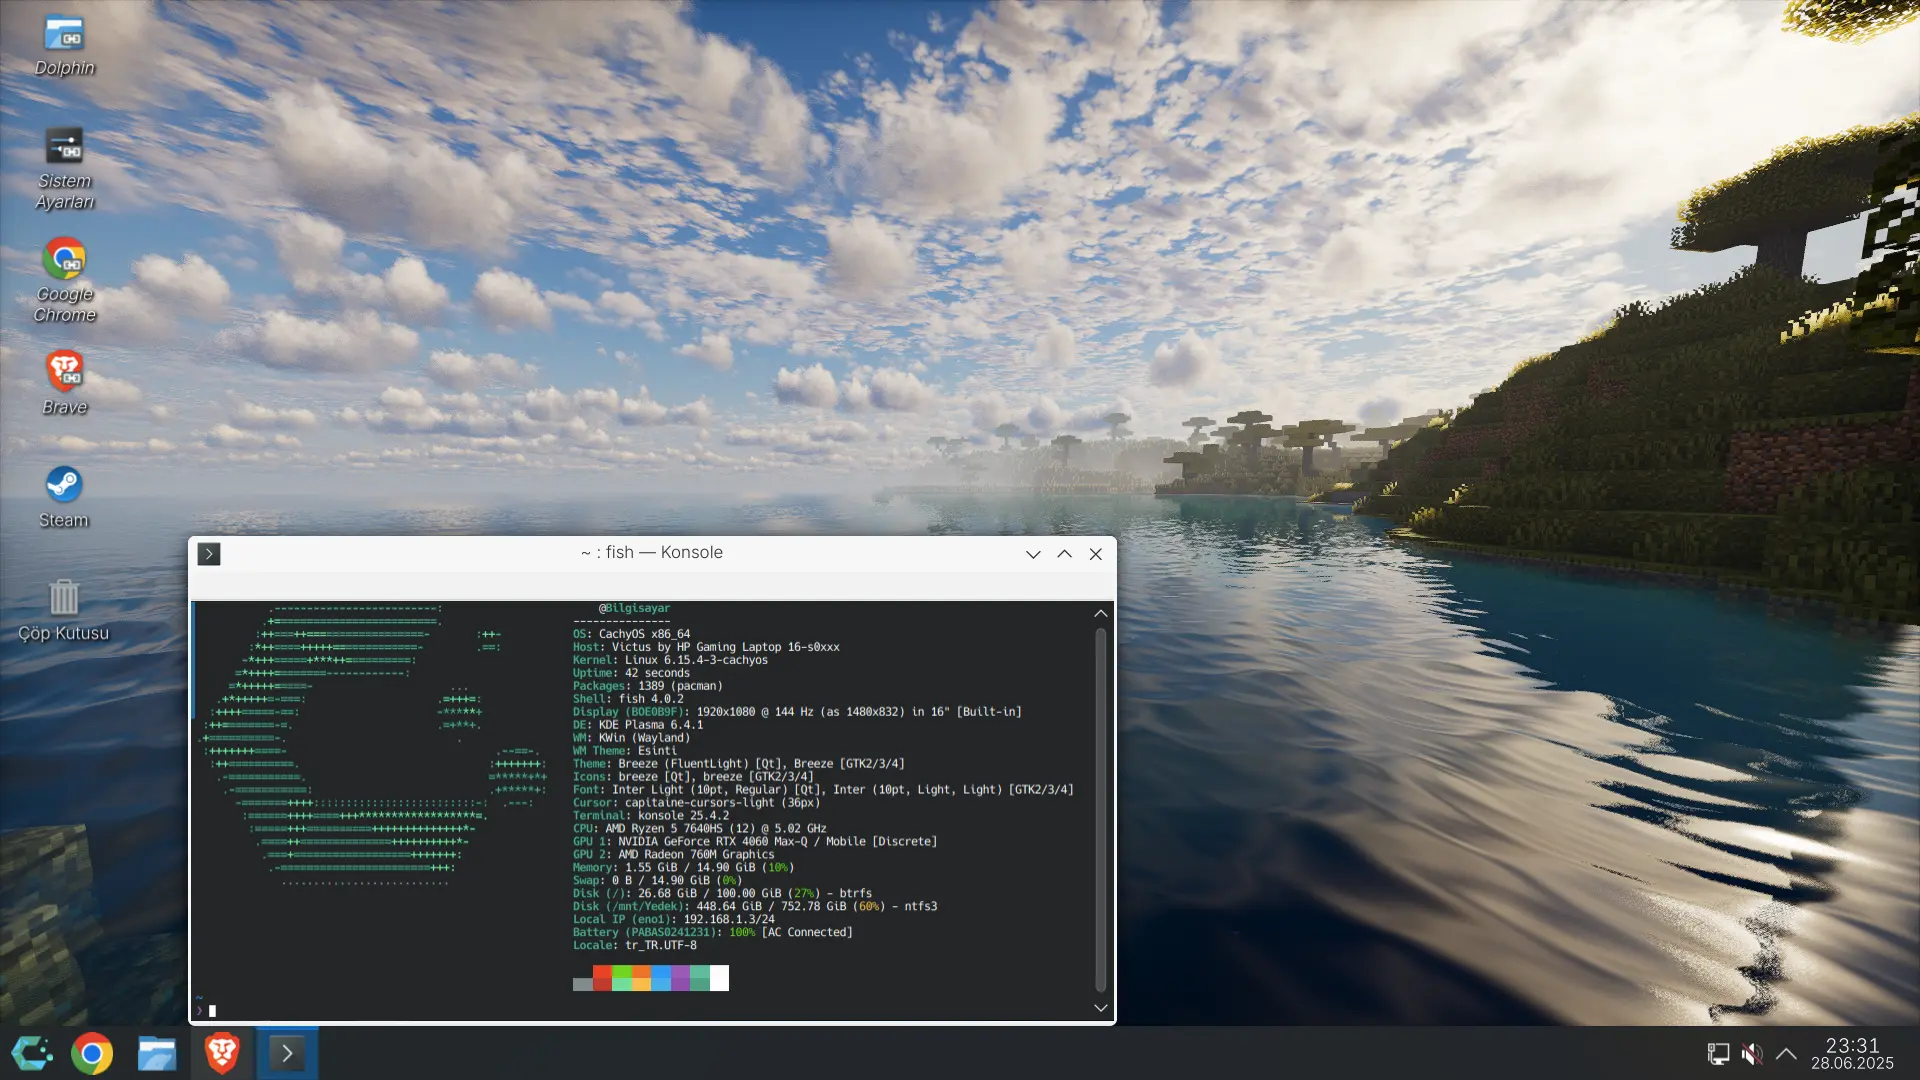Open the CachyOS application launcher in the taskbar

pyautogui.click(x=32, y=1053)
